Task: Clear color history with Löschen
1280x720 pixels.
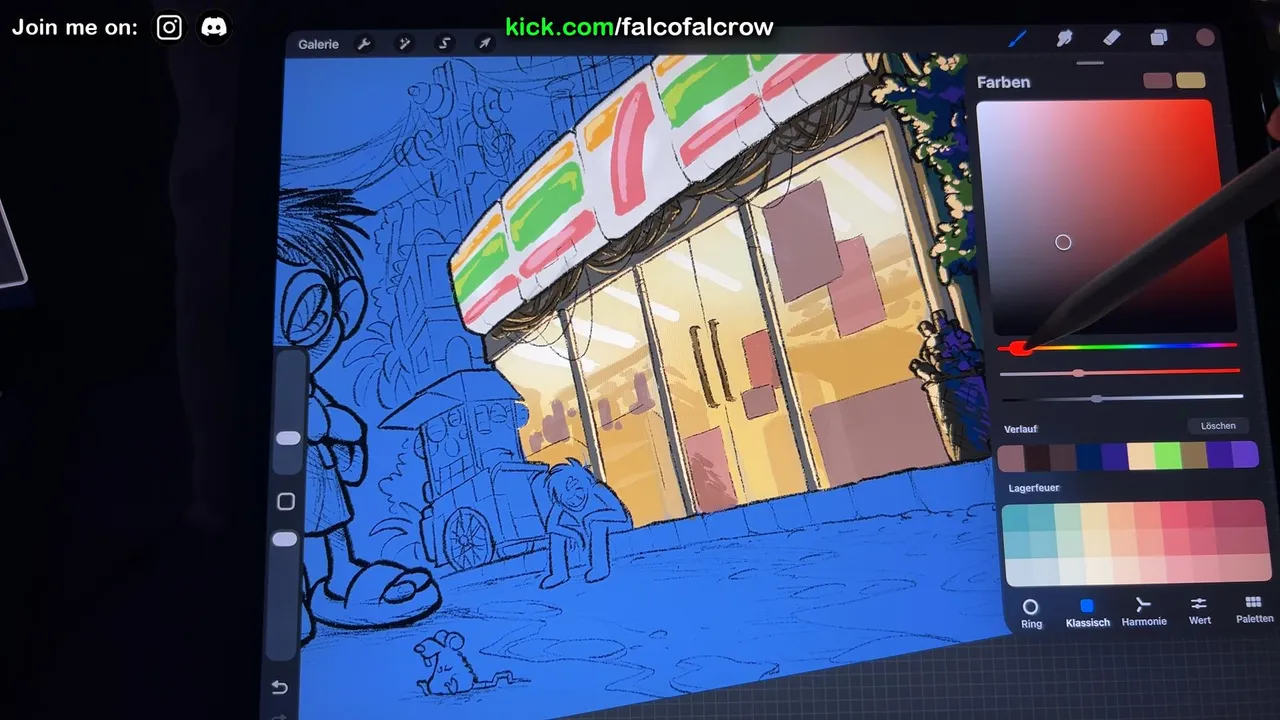Action: click(x=1218, y=426)
